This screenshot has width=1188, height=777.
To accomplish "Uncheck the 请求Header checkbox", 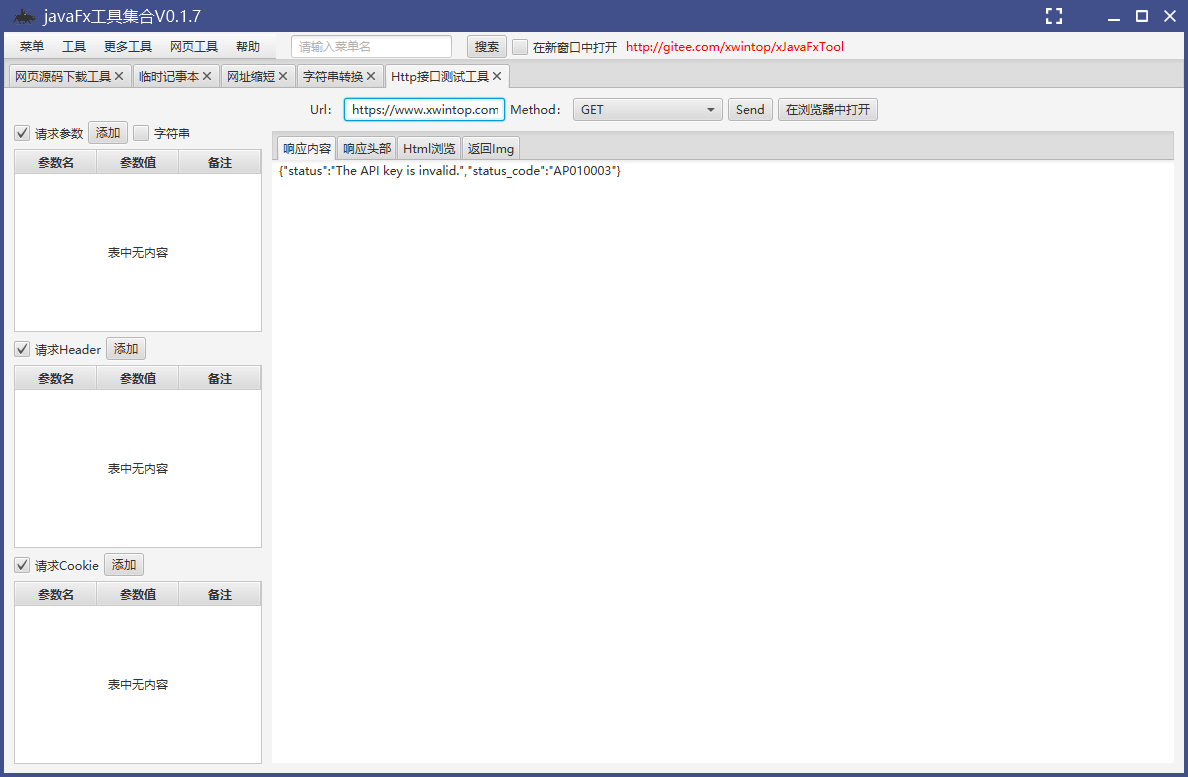I will point(22,349).
